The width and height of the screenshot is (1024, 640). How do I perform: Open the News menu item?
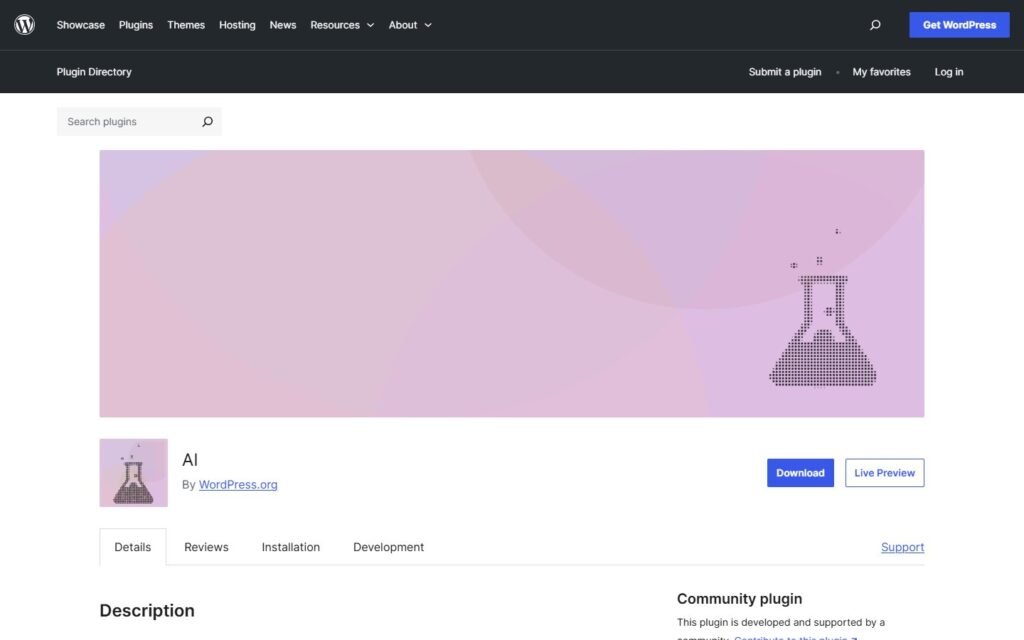(283, 25)
